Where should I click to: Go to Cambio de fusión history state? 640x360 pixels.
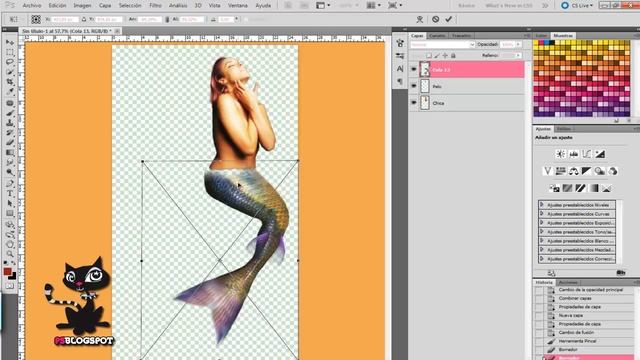[x=576, y=333]
